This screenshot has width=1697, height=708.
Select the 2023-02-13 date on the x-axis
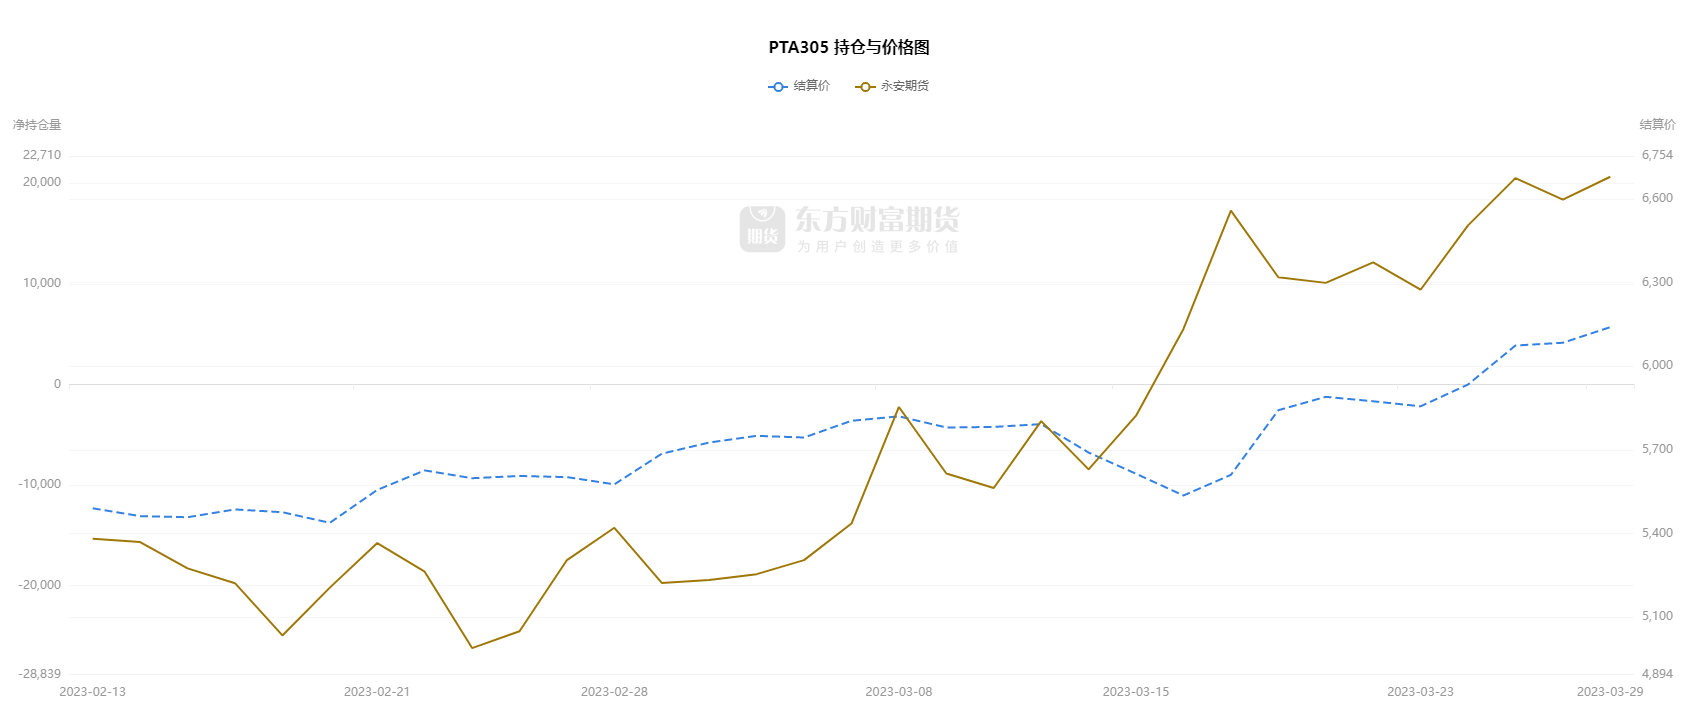pyautogui.click(x=93, y=692)
